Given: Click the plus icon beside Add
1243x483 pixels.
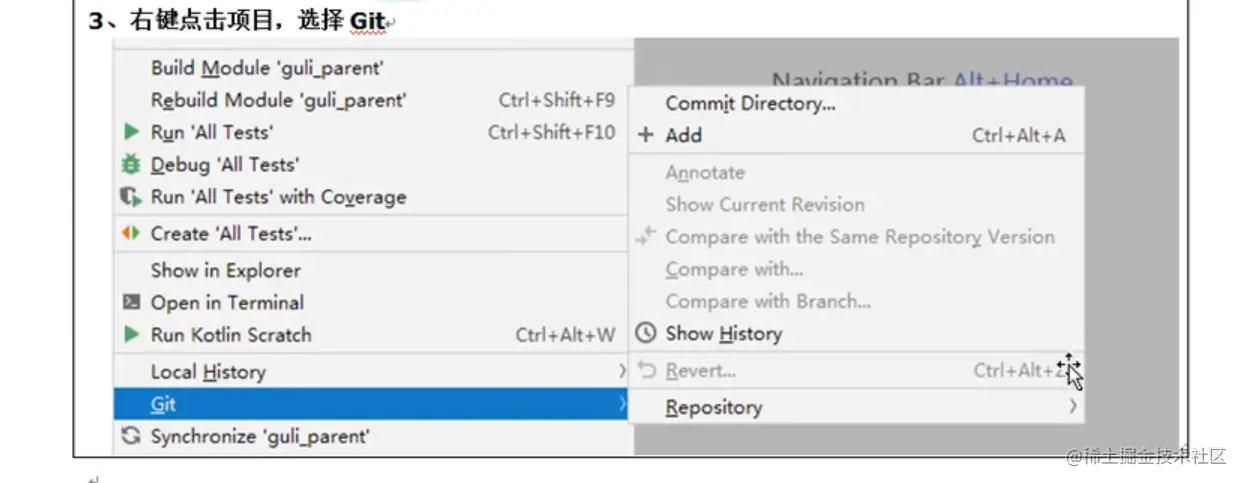Looking at the screenshot, I should [x=646, y=135].
